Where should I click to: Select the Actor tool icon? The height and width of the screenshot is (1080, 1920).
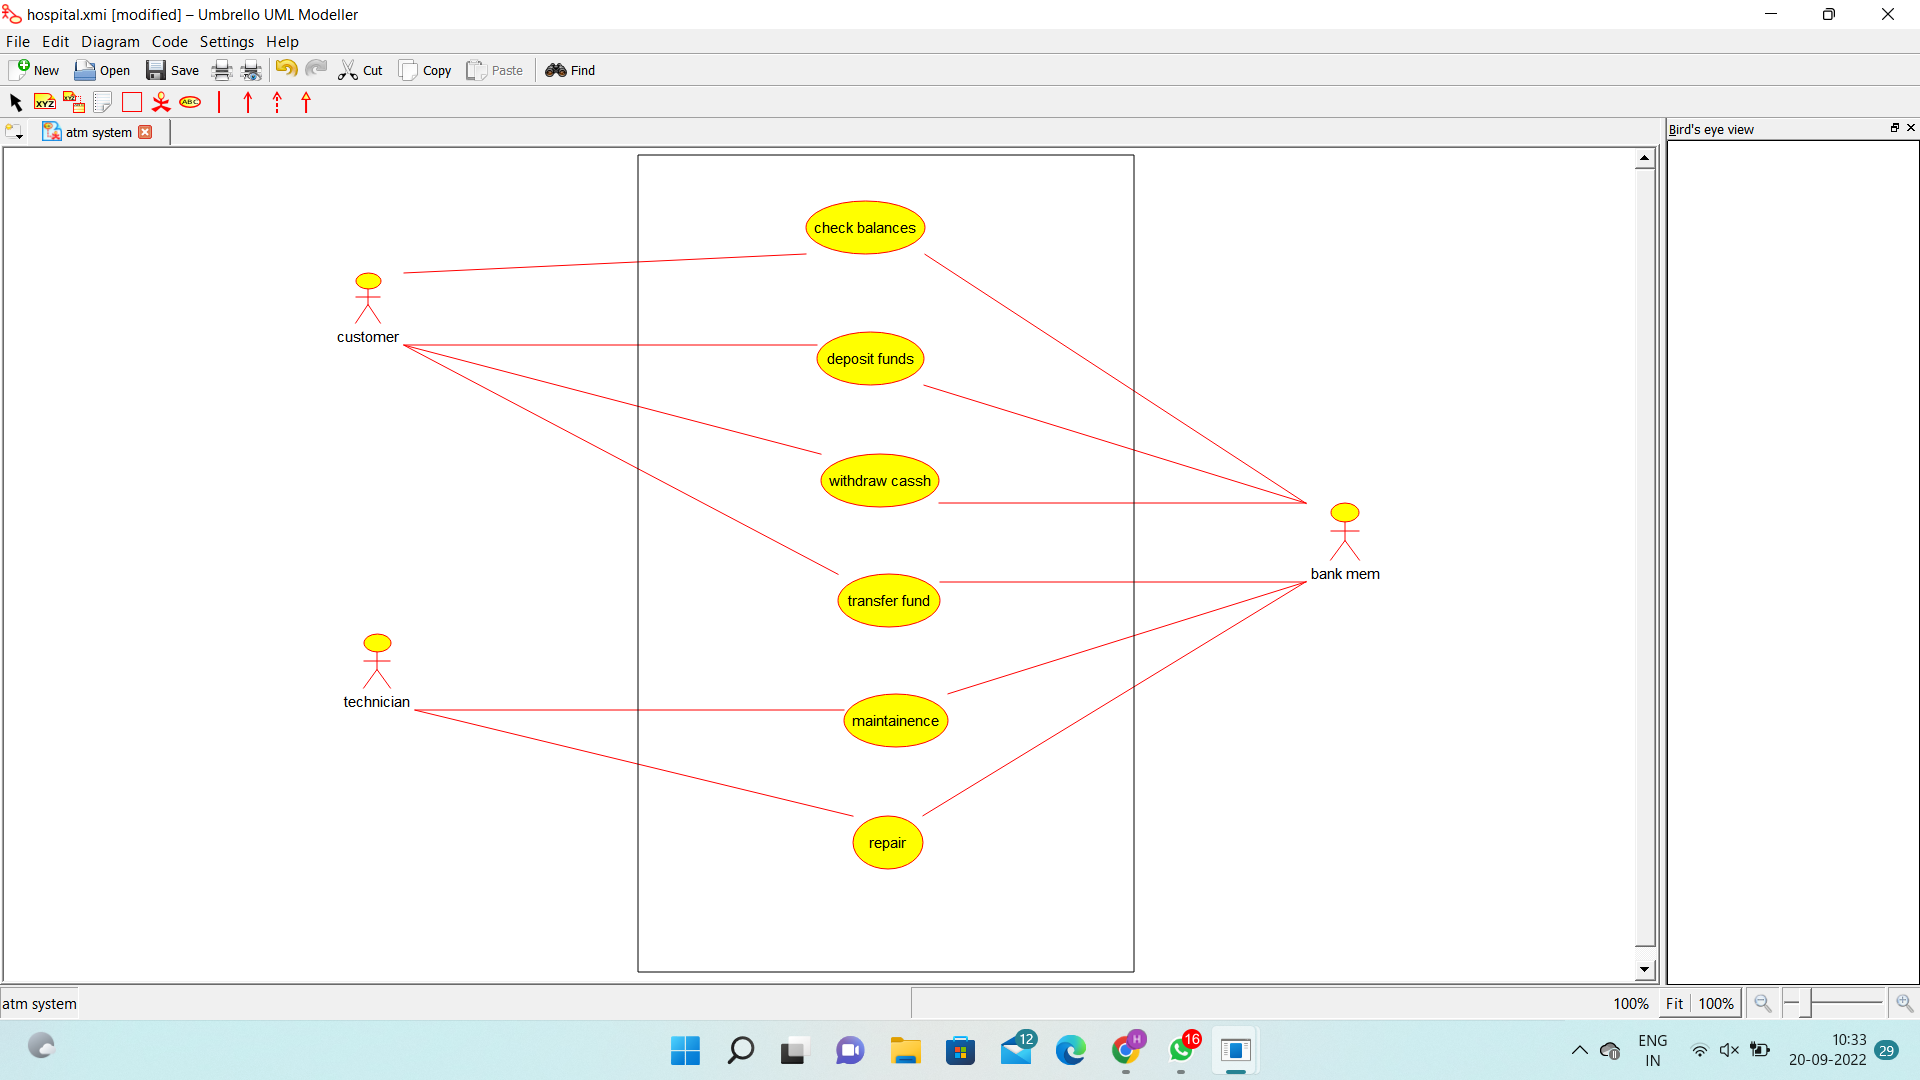tap(160, 102)
